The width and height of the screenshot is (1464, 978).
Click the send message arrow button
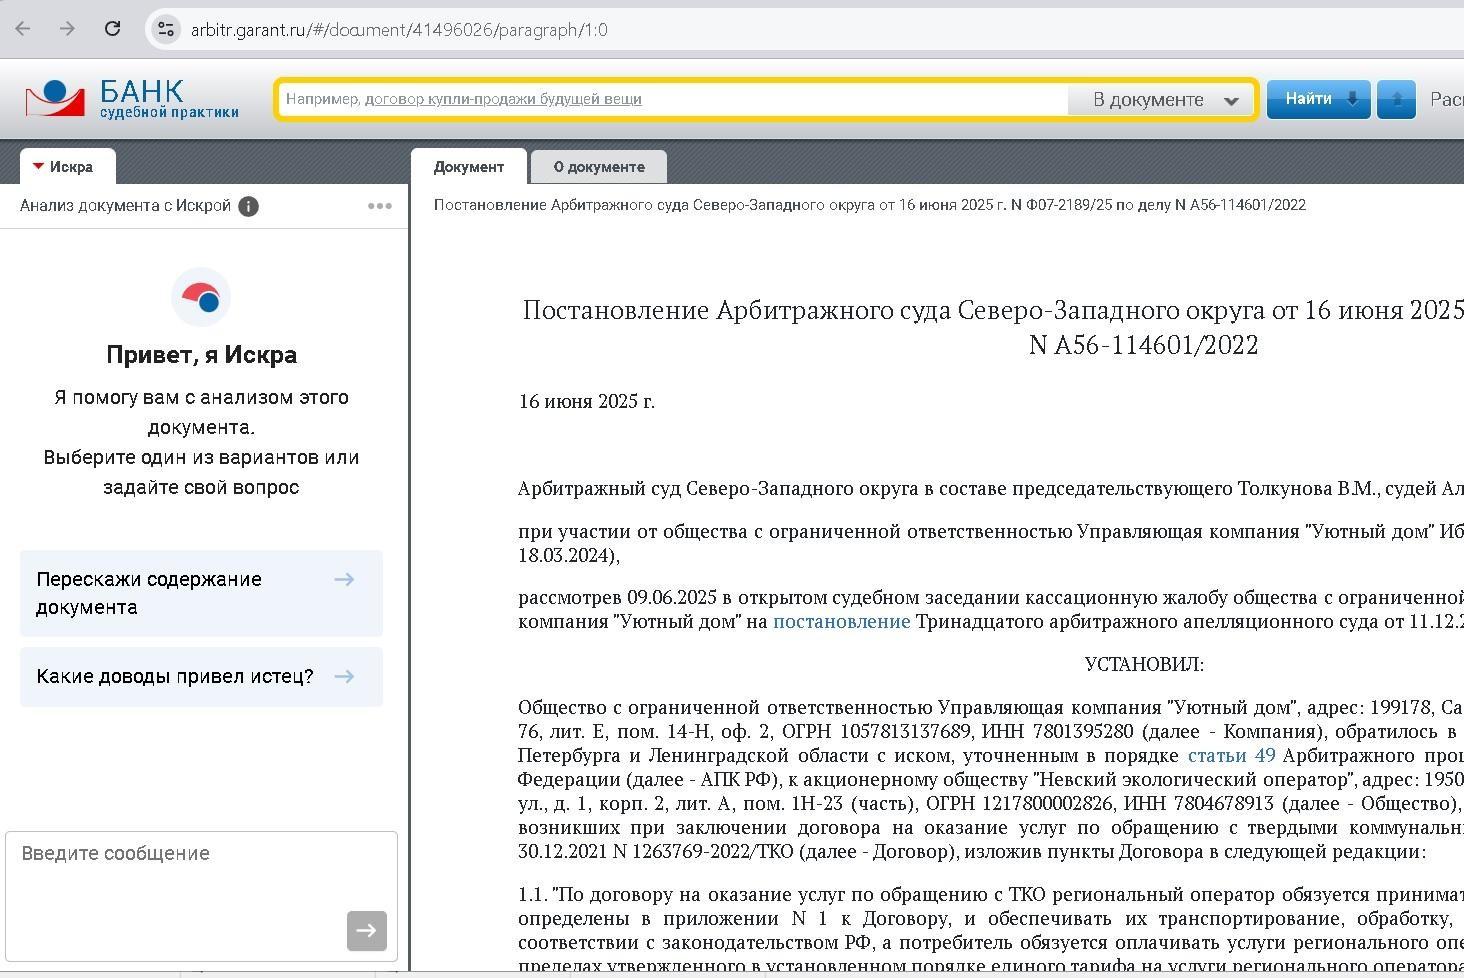366,931
